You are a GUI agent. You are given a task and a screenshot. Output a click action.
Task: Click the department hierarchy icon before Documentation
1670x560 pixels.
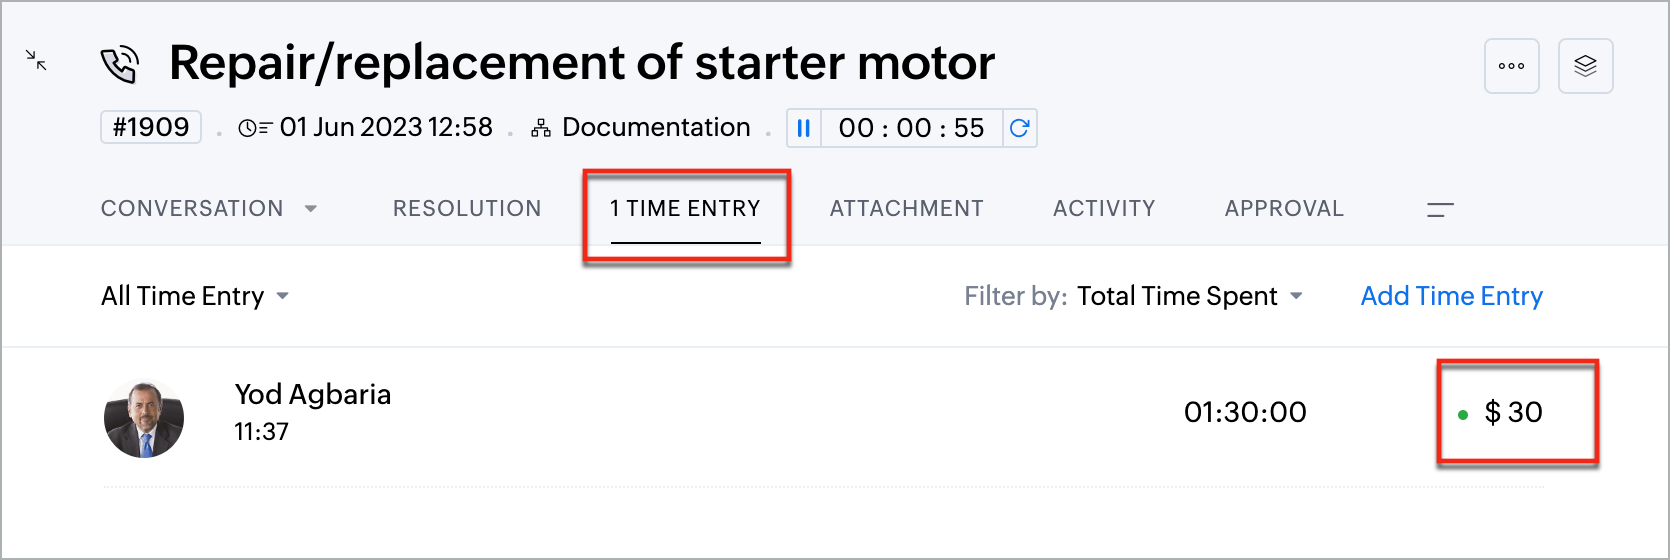pos(541,128)
